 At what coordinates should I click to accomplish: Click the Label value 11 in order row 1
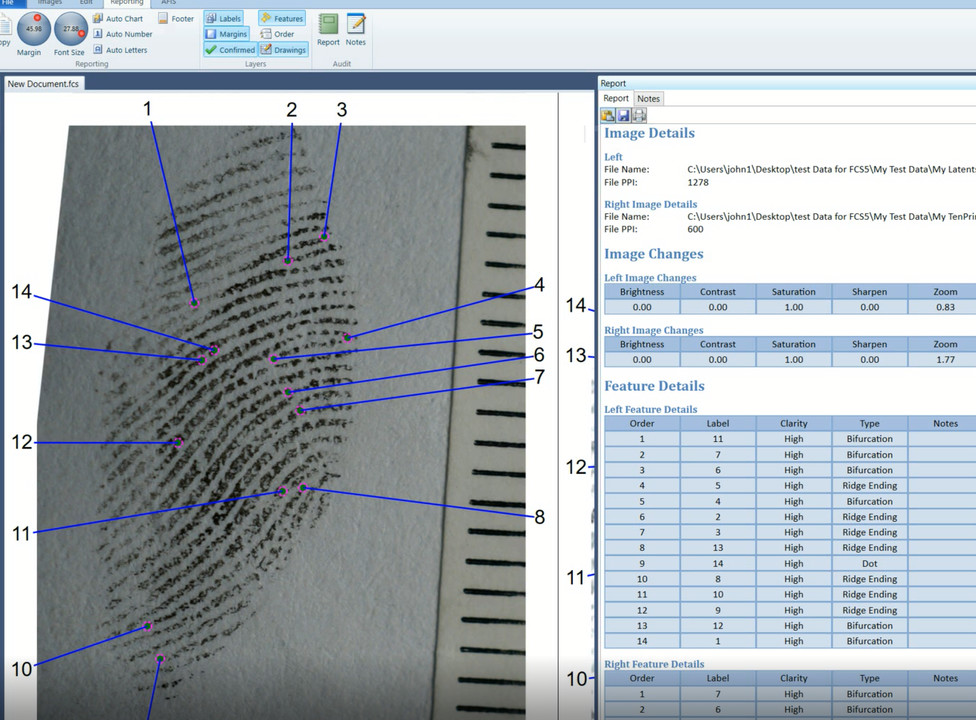(x=718, y=439)
